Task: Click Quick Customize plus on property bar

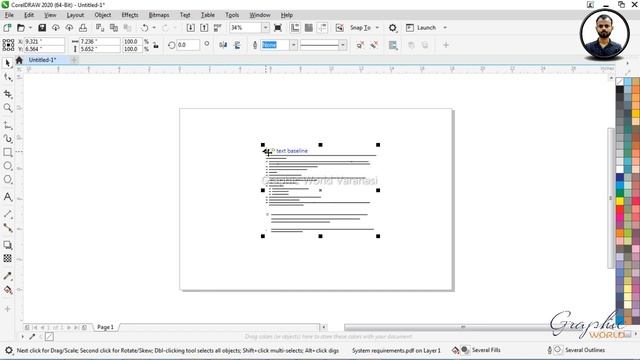Action: tap(446, 45)
